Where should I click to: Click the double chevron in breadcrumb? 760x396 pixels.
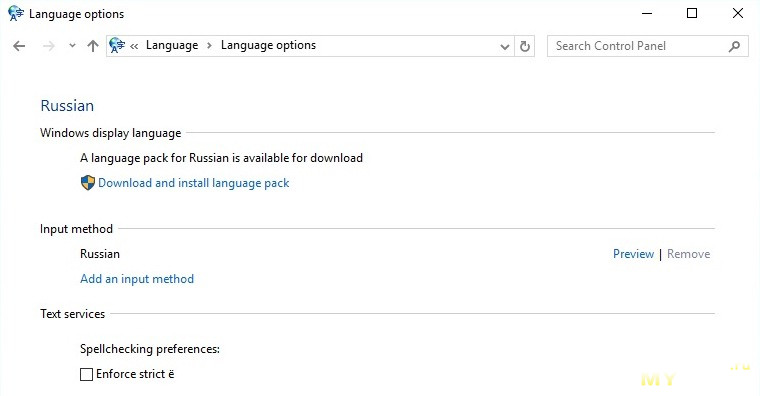coord(134,46)
